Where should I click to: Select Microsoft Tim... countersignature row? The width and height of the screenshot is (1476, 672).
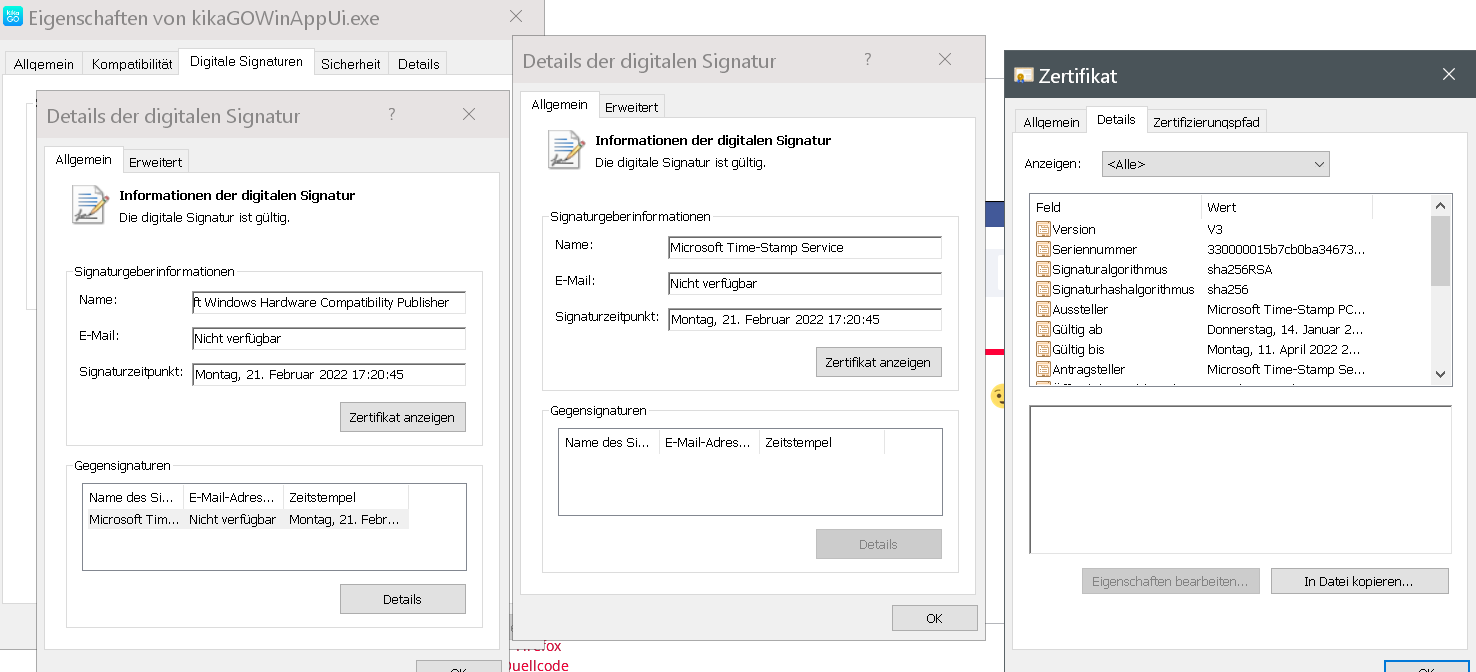pos(246,519)
